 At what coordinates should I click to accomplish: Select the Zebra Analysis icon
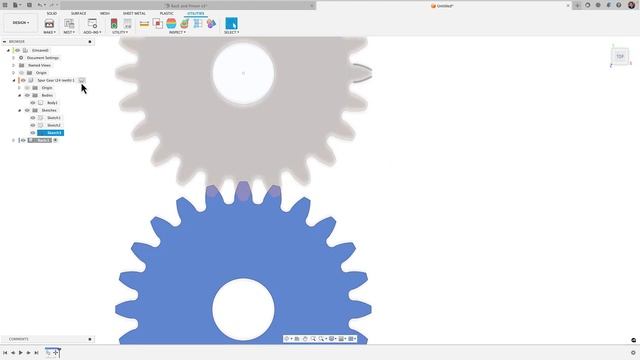[171, 24]
